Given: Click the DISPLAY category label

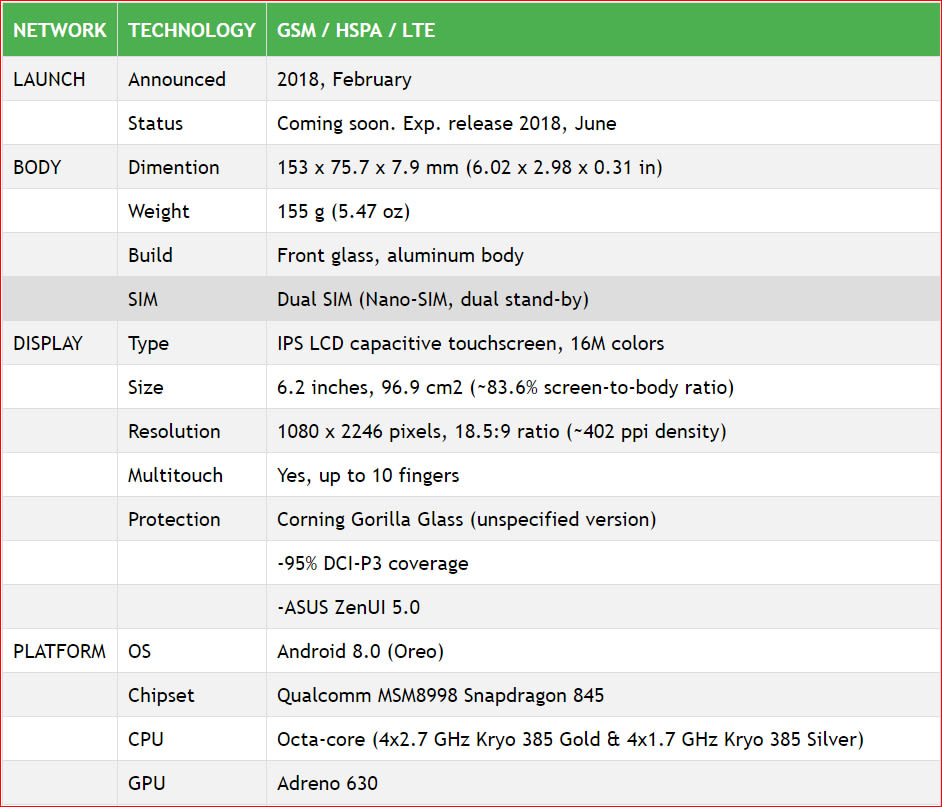Looking at the screenshot, I should point(48,343).
